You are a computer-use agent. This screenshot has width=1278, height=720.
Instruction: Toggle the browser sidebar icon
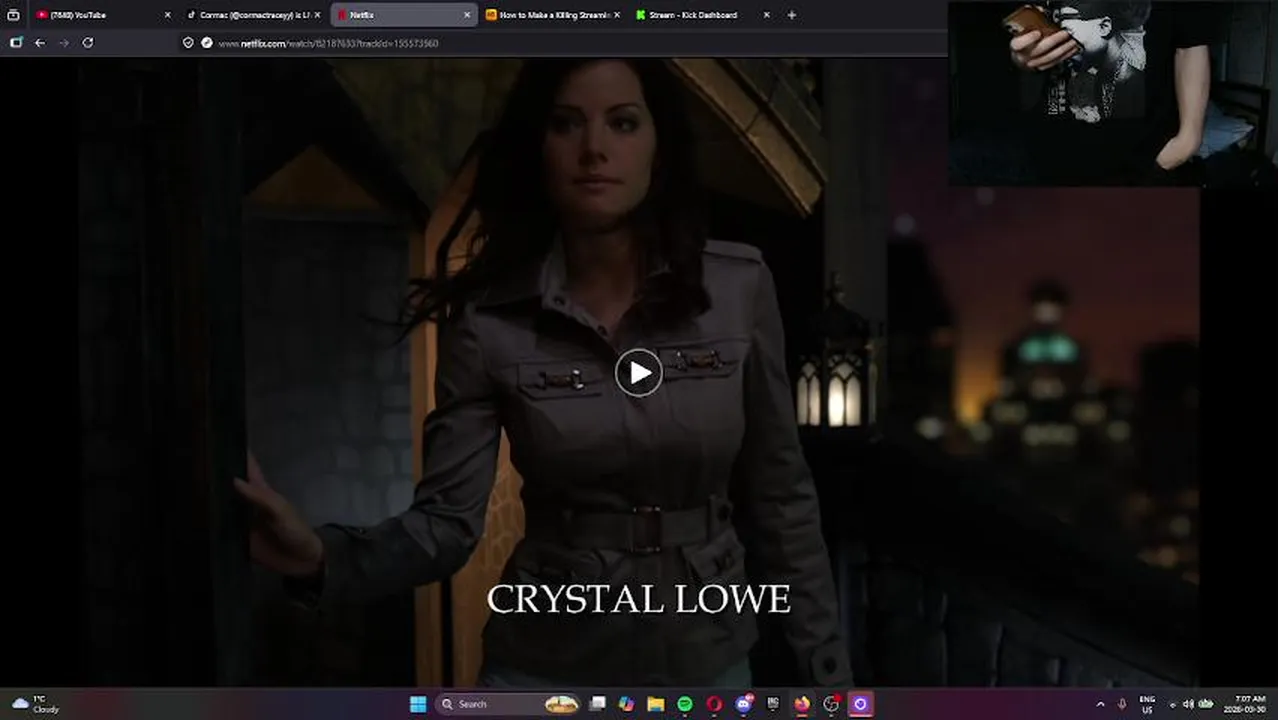(x=16, y=43)
